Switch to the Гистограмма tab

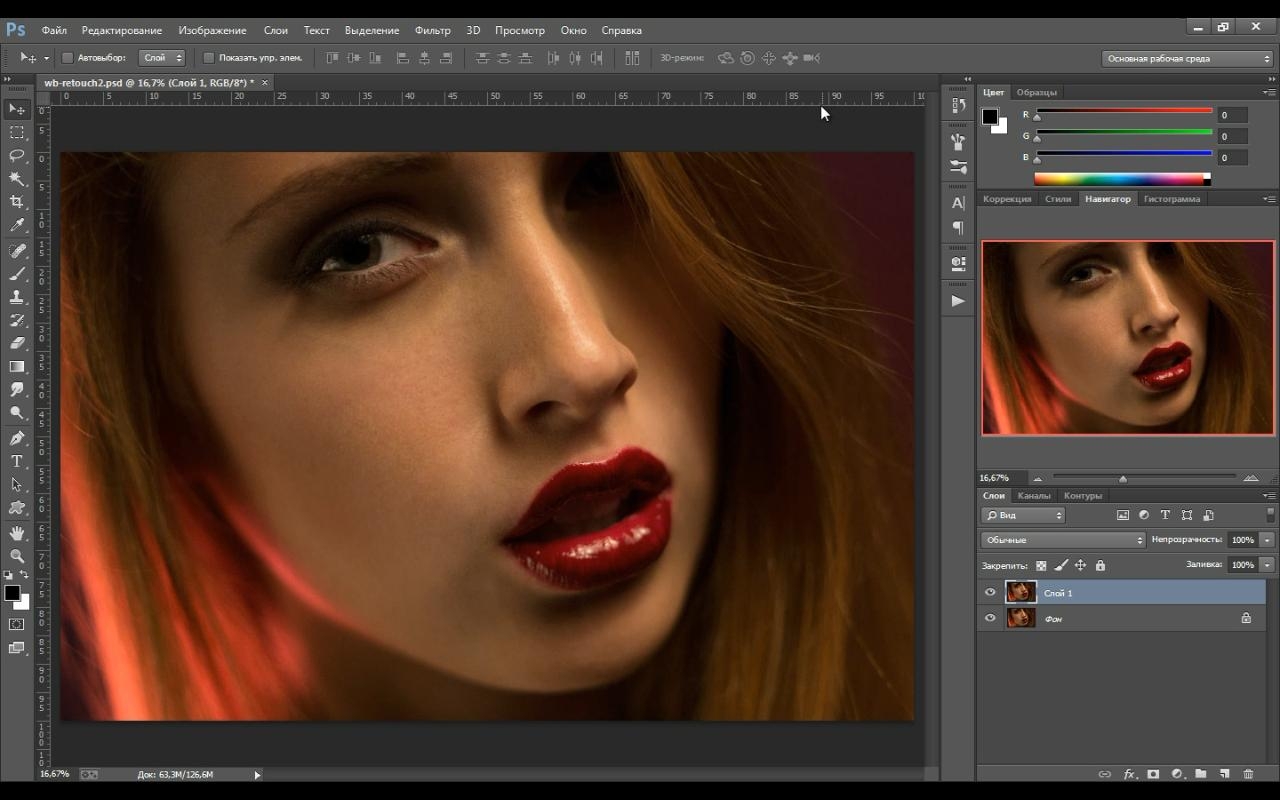coord(1171,199)
